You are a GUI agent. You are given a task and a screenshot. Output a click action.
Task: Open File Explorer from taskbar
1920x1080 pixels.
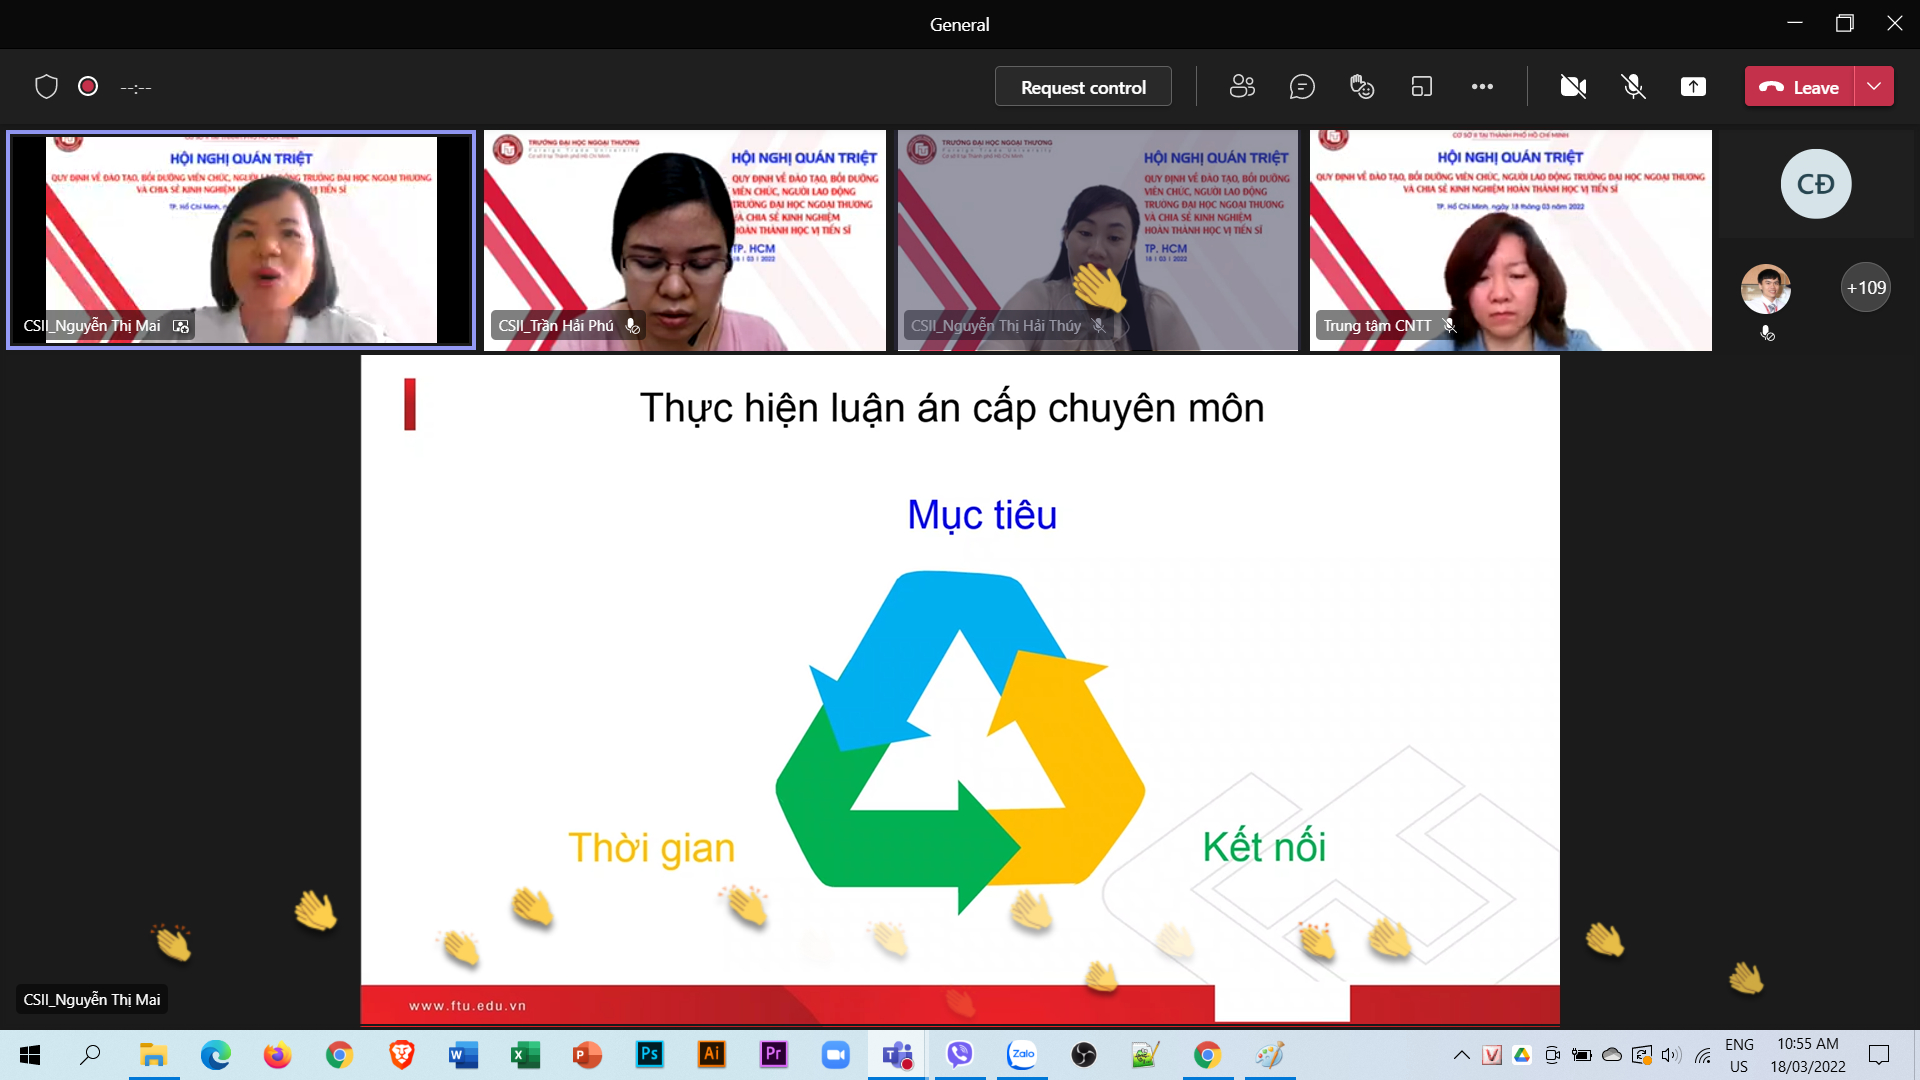153,1055
